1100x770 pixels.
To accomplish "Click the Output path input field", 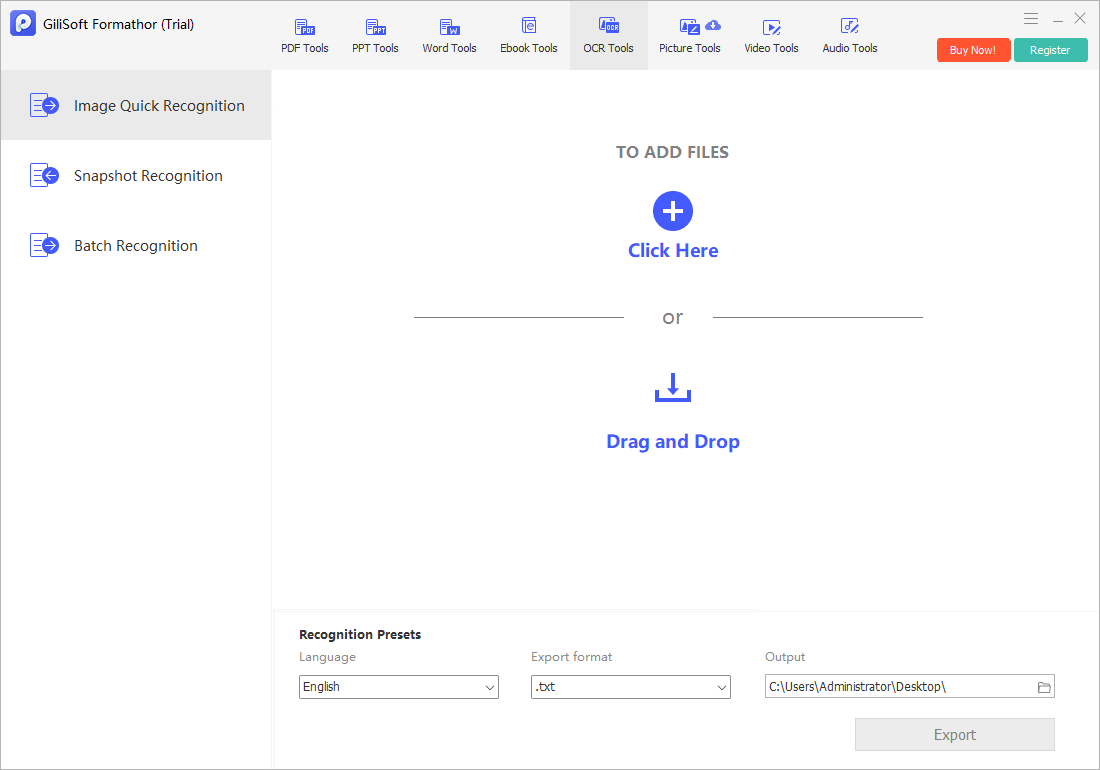I will 899,687.
